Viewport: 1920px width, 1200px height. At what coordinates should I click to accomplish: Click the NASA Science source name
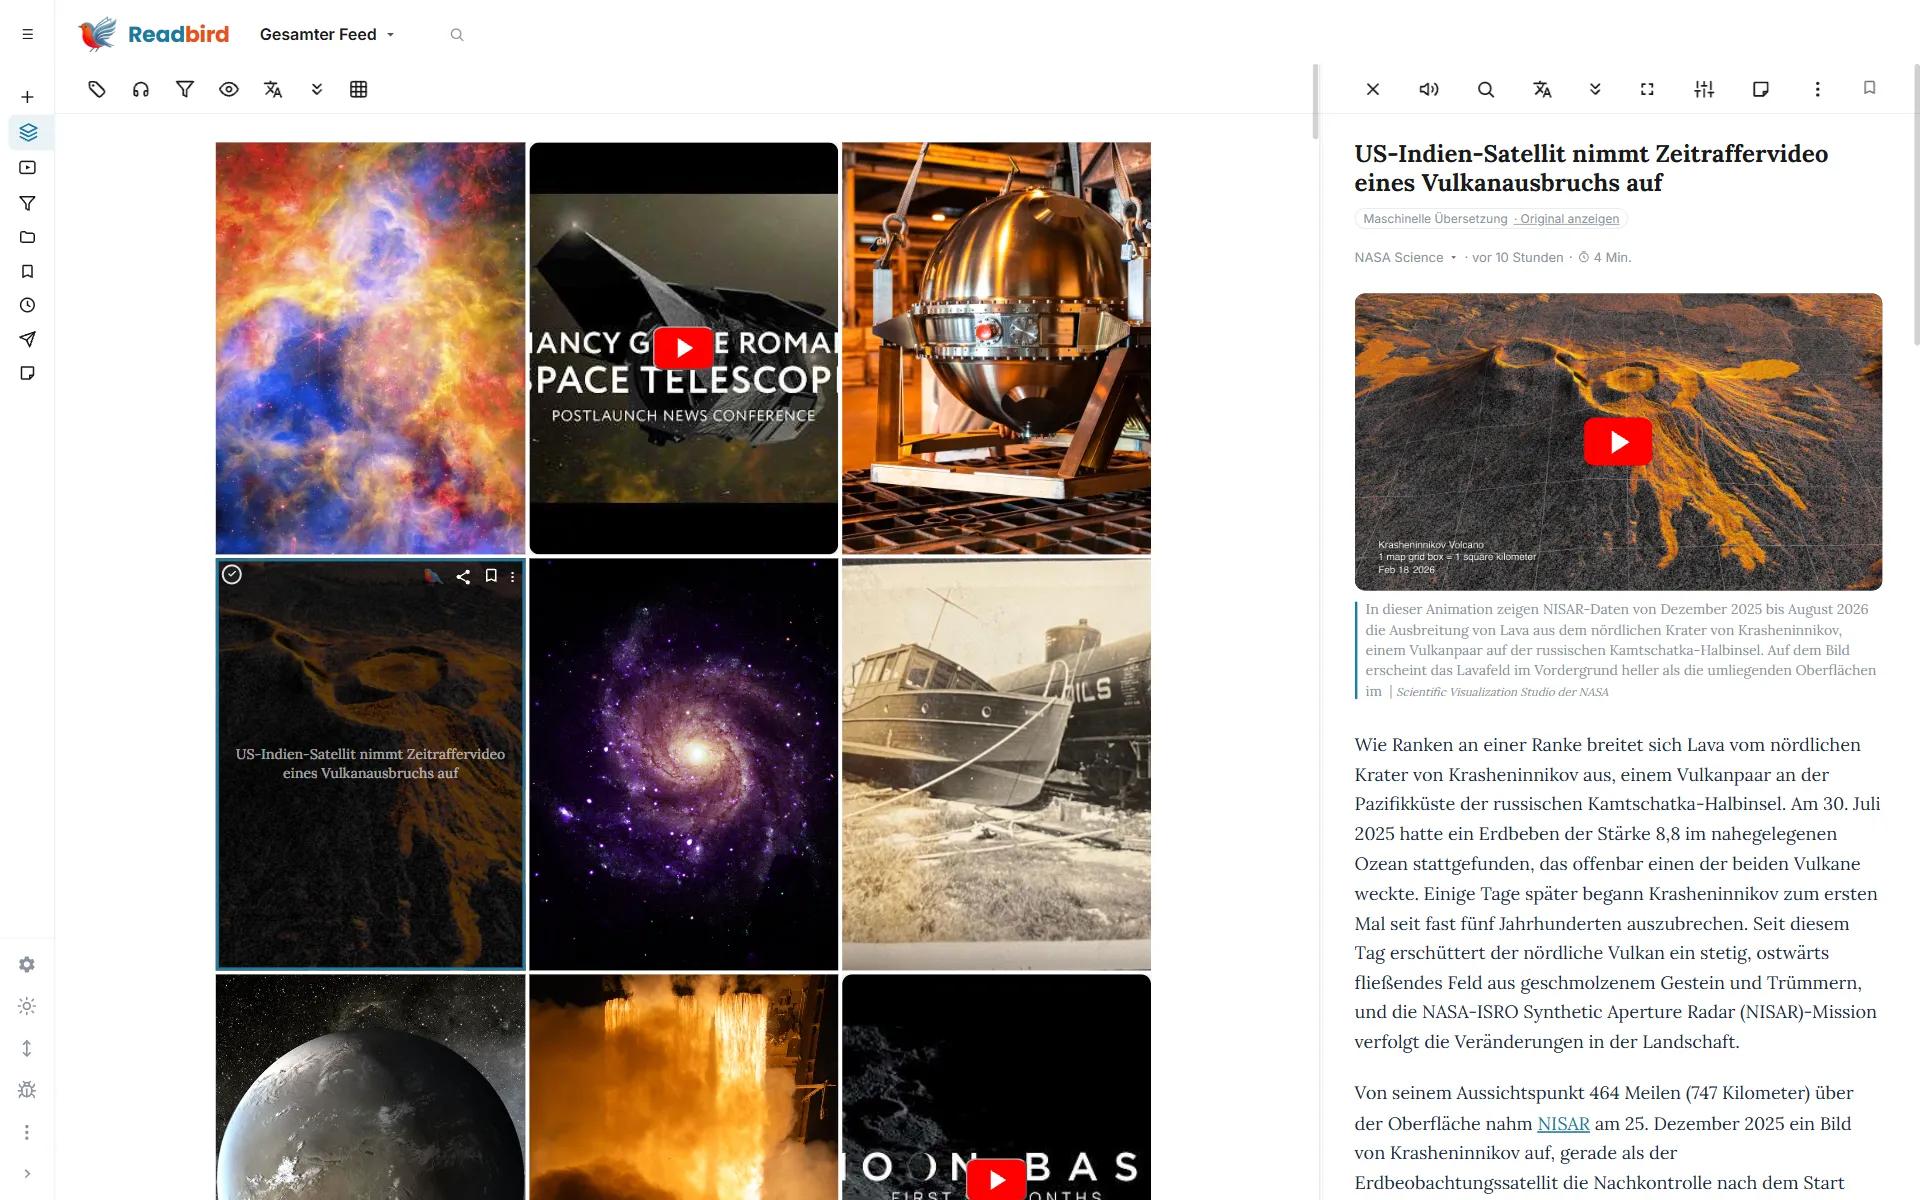pos(1398,258)
